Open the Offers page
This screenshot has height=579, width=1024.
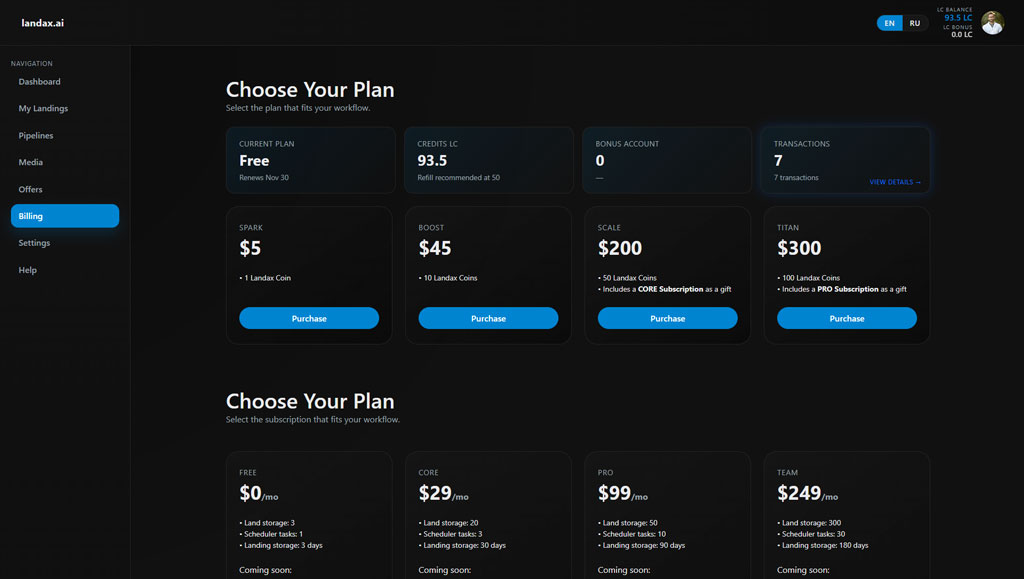(30, 189)
